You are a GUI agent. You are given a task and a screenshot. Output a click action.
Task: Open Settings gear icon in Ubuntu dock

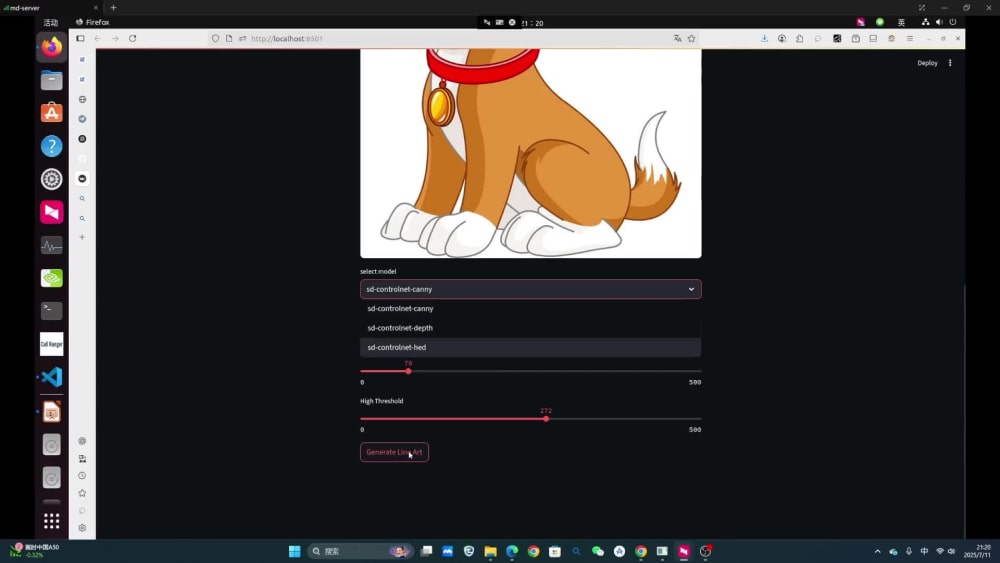click(52, 179)
